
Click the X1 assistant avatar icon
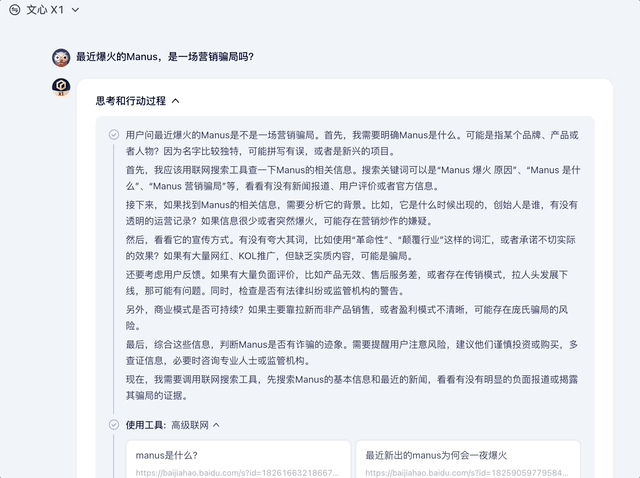[x=61, y=88]
